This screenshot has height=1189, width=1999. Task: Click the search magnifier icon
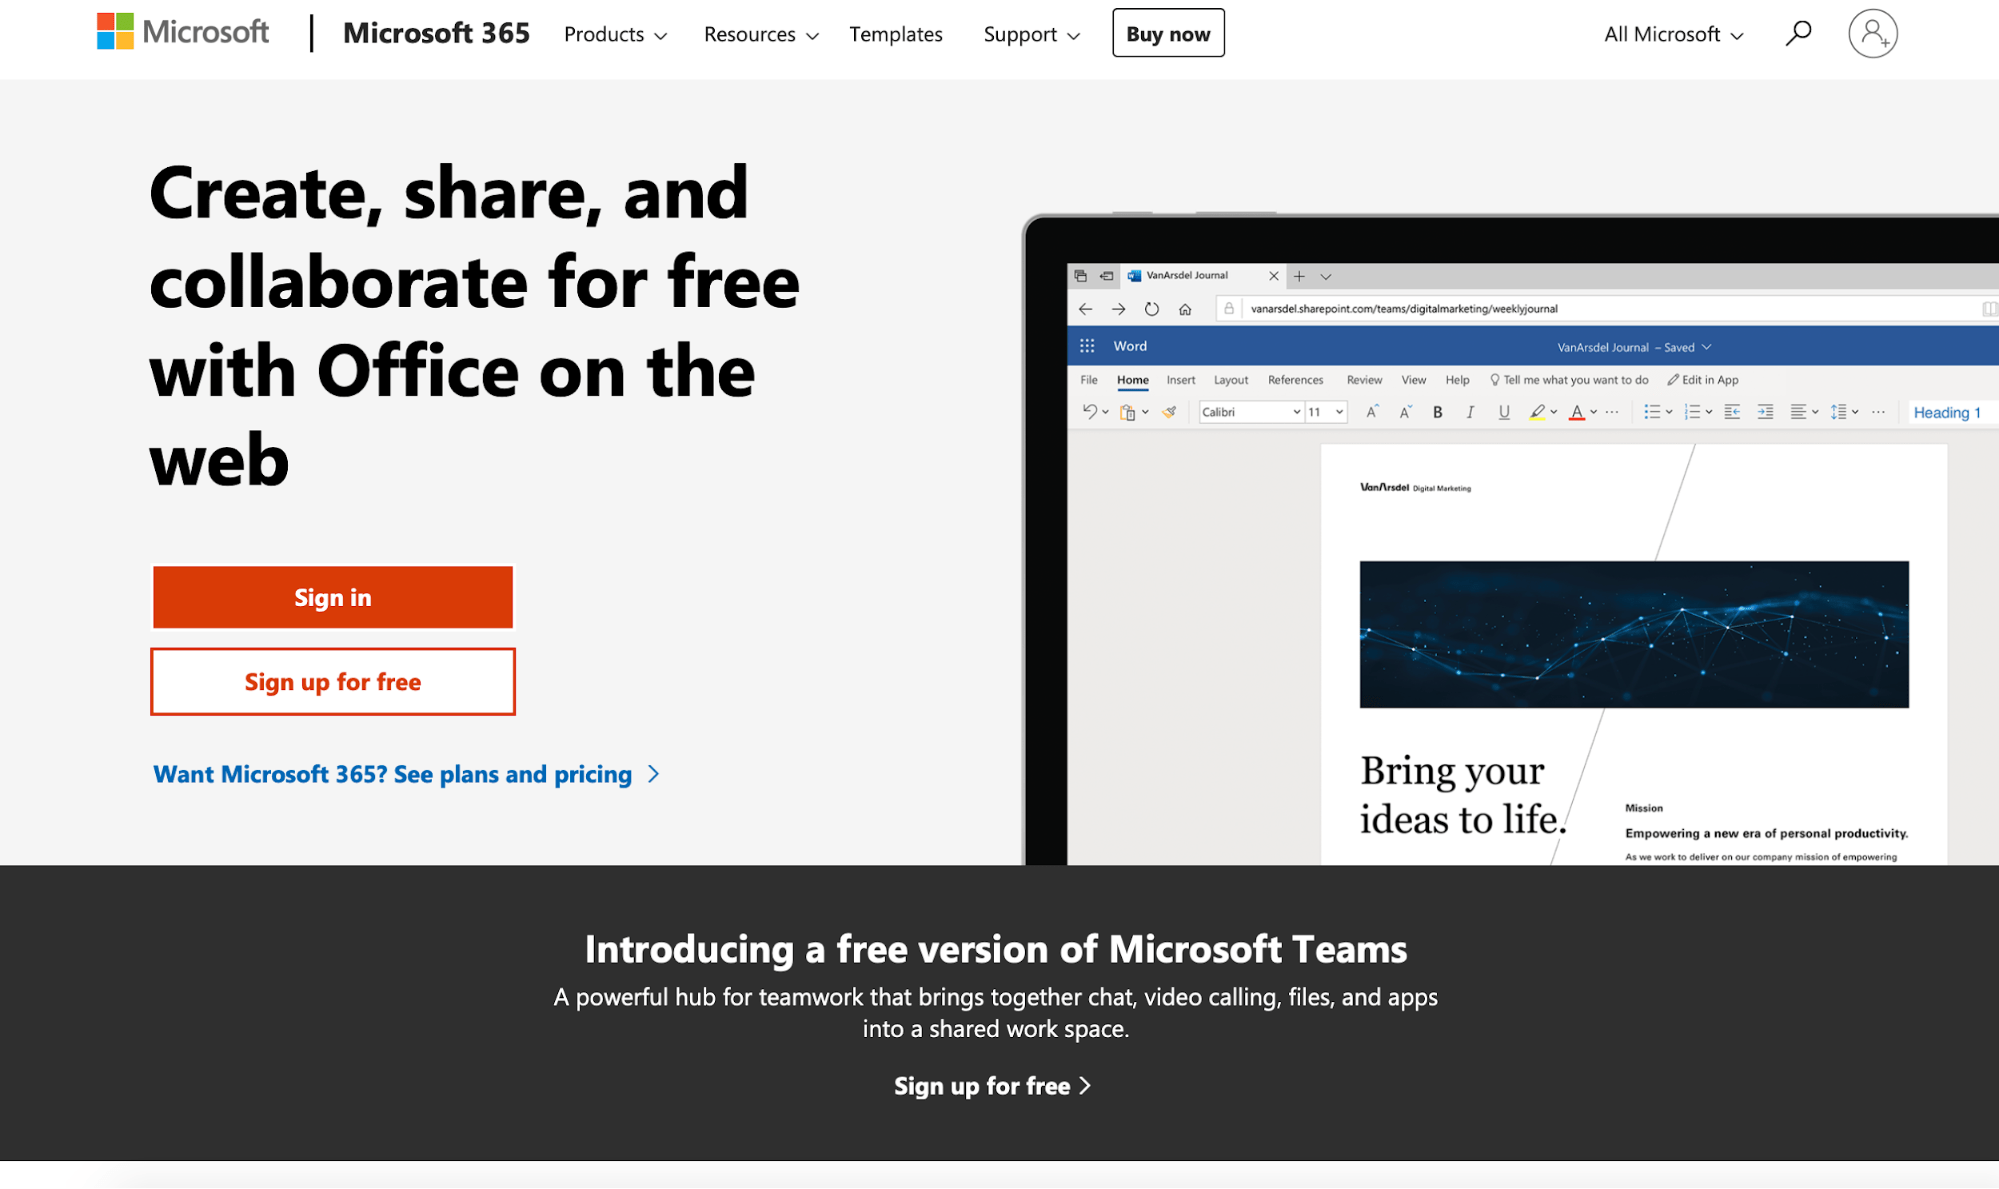[1798, 34]
